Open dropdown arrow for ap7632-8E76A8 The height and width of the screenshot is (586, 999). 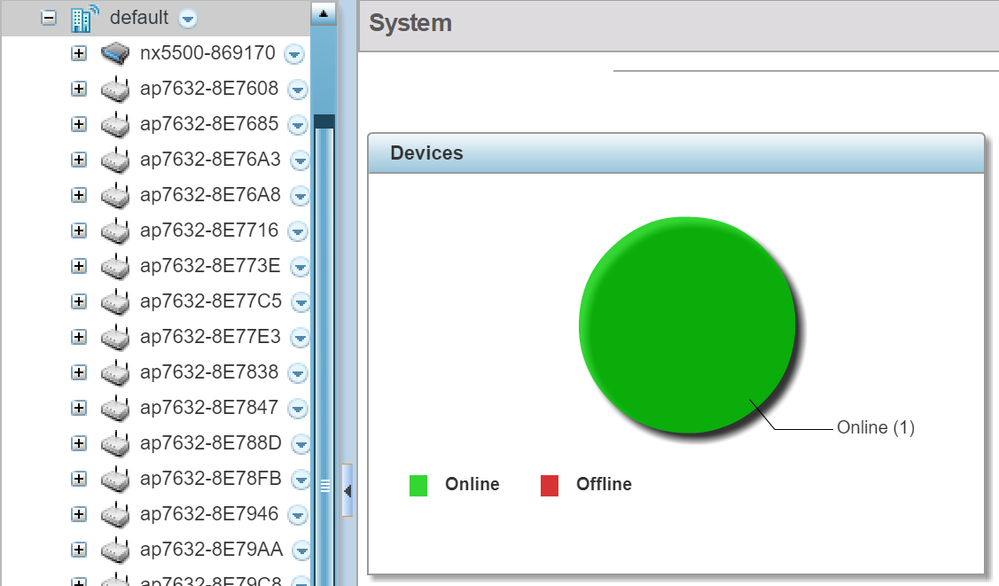(299, 196)
